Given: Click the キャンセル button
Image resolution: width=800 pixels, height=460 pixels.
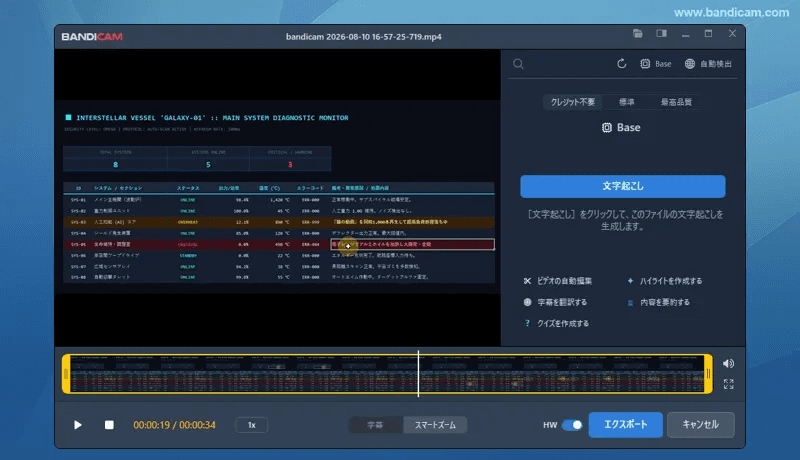Looking at the screenshot, I should [x=701, y=425].
